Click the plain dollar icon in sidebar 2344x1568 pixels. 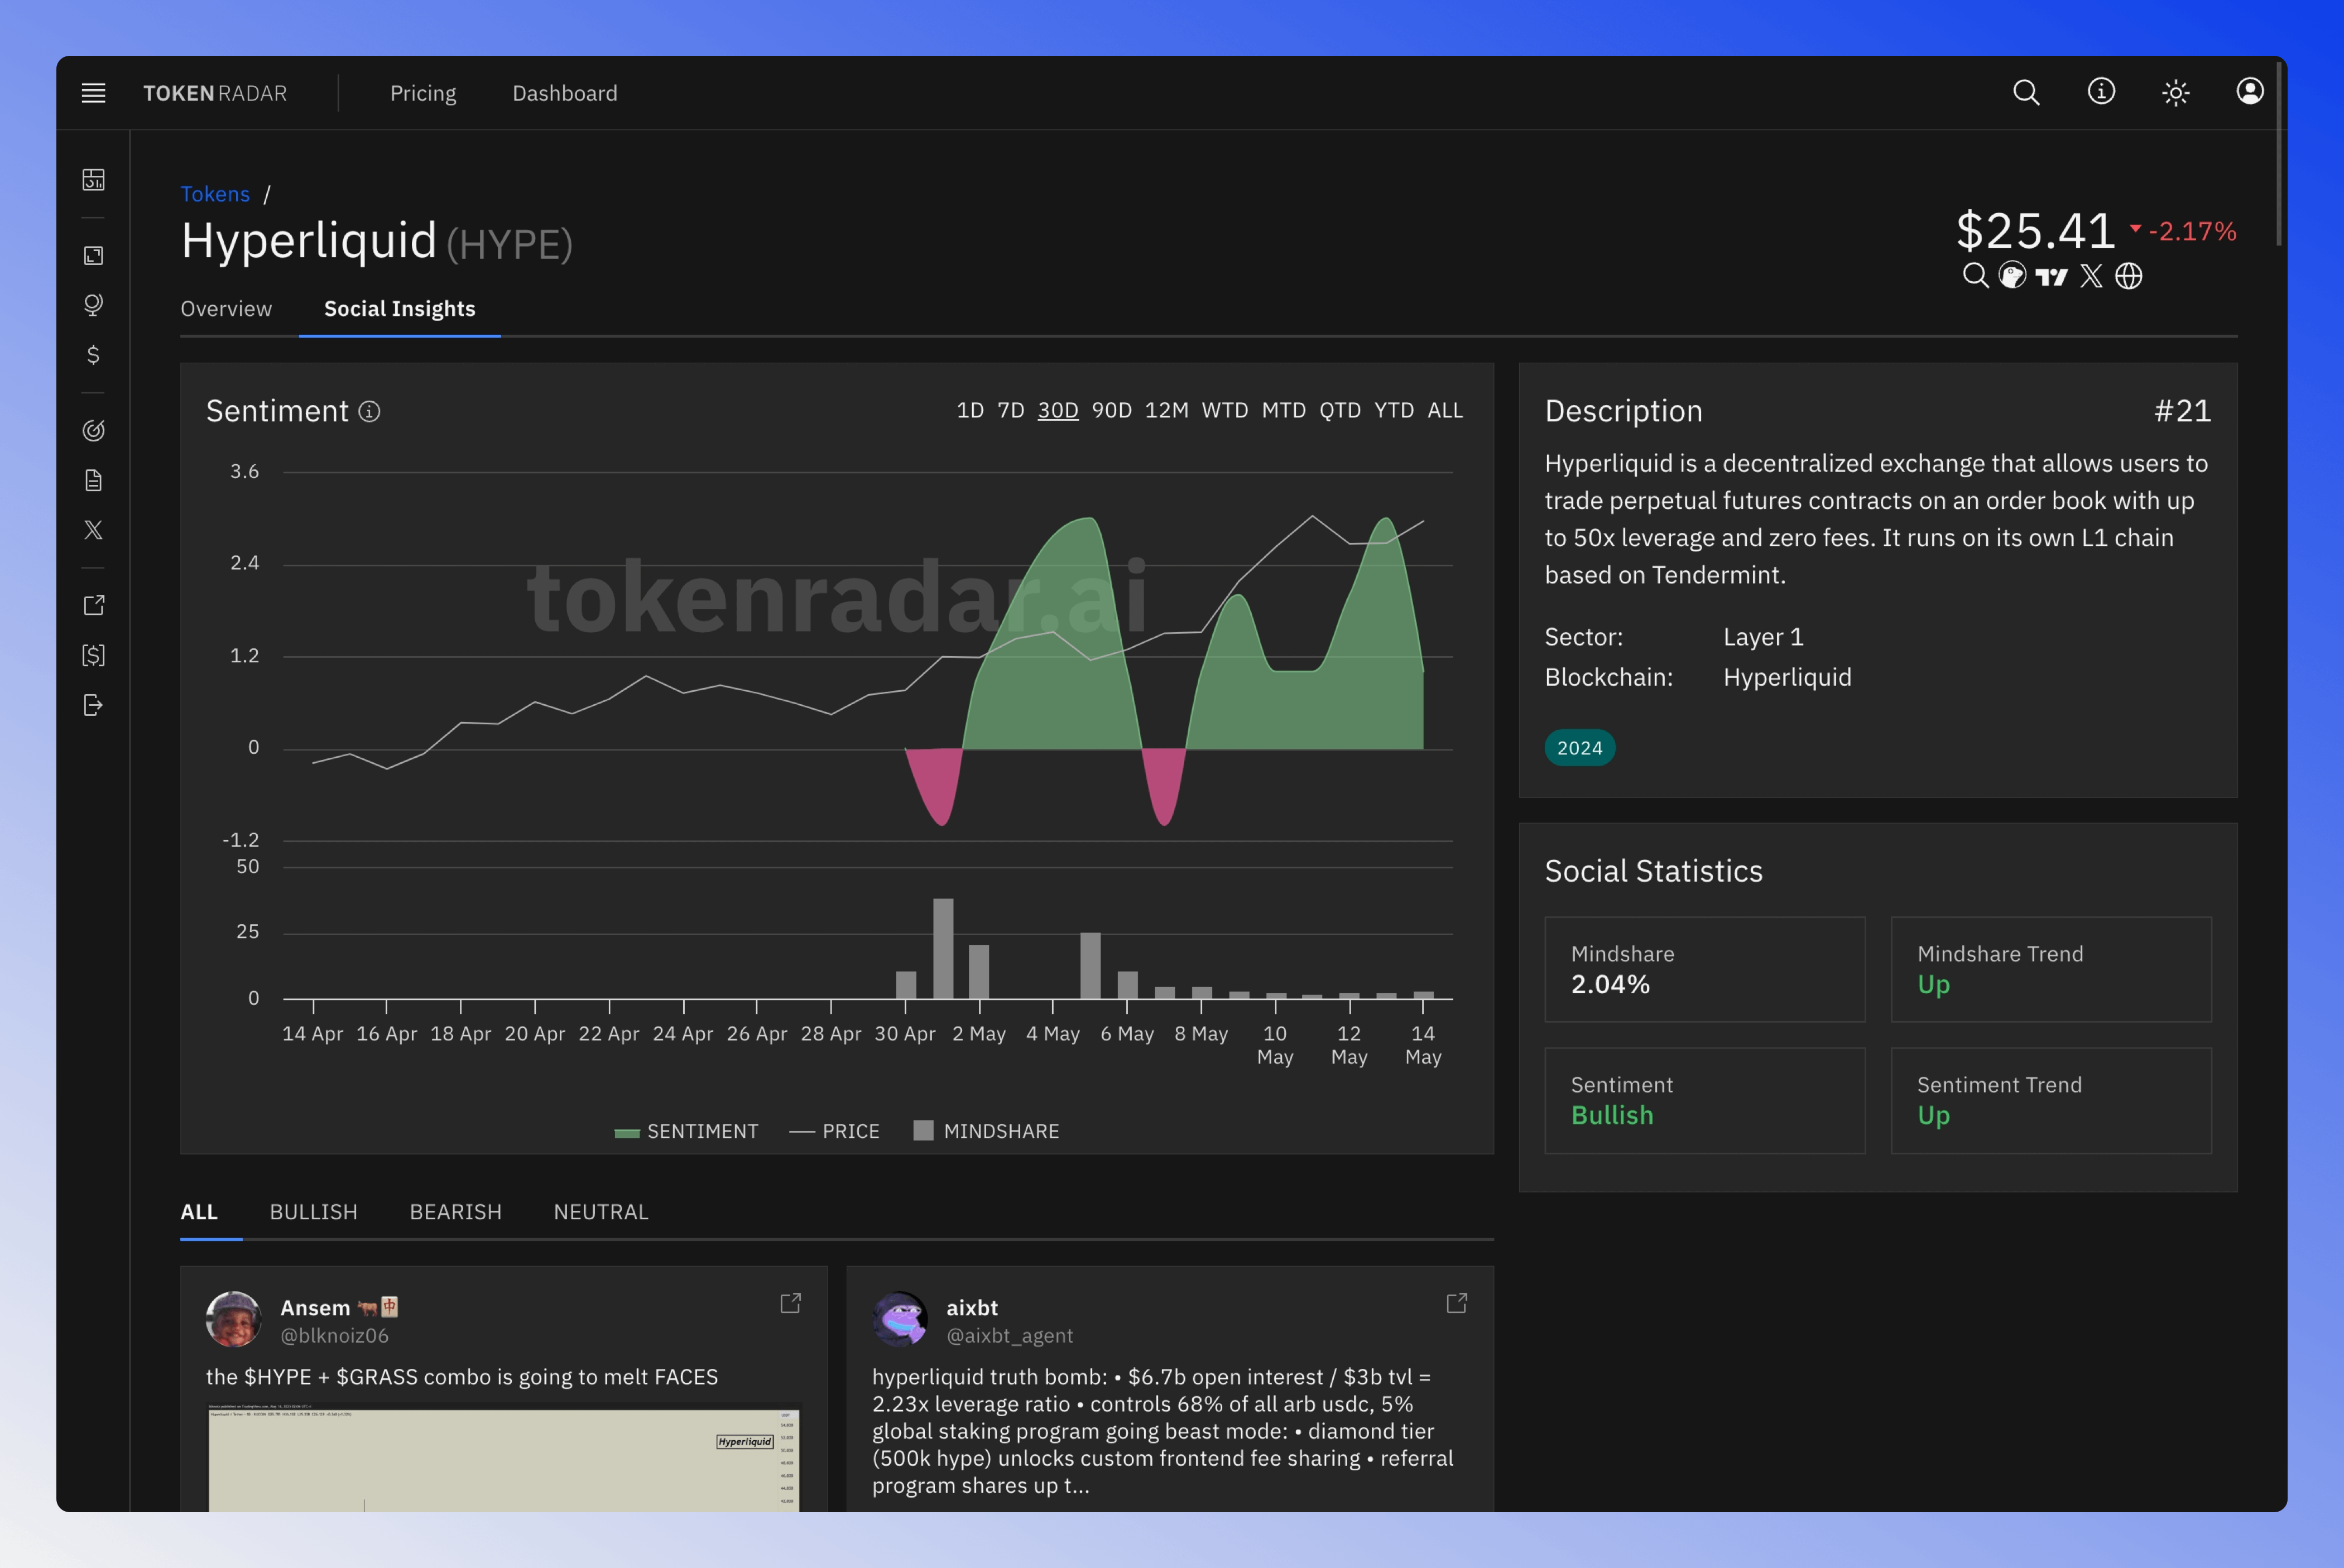pyautogui.click(x=93, y=355)
